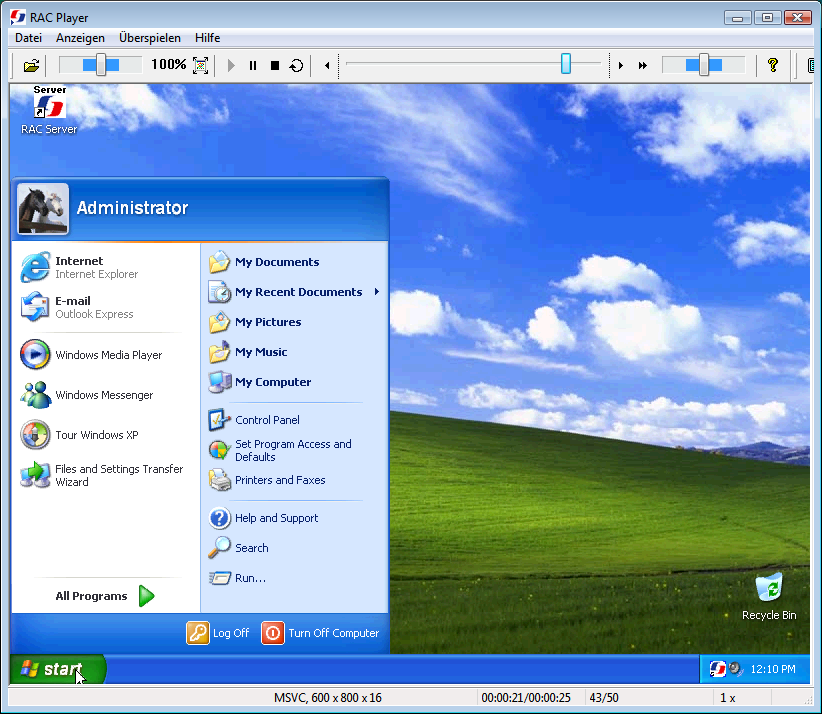Open the Anzeigen menu

[x=80, y=38]
